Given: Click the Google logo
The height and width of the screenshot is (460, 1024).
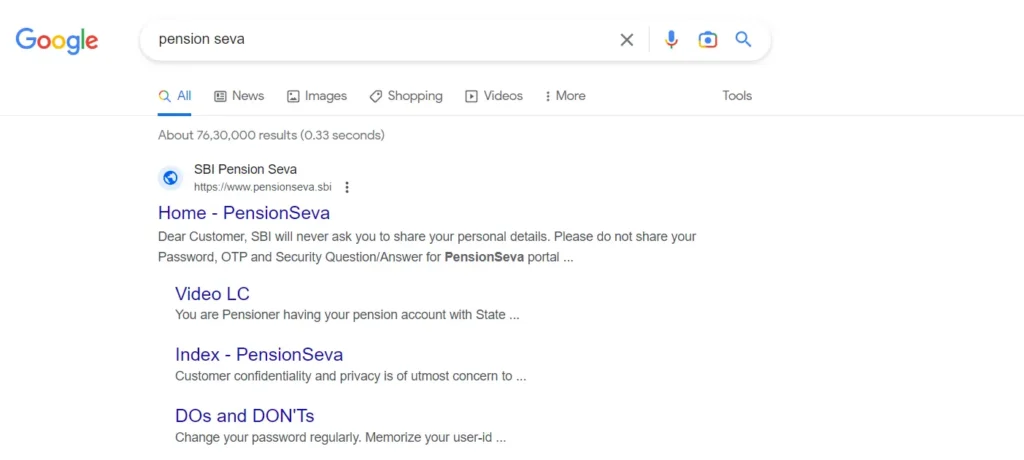Looking at the screenshot, I should tap(57, 41).
